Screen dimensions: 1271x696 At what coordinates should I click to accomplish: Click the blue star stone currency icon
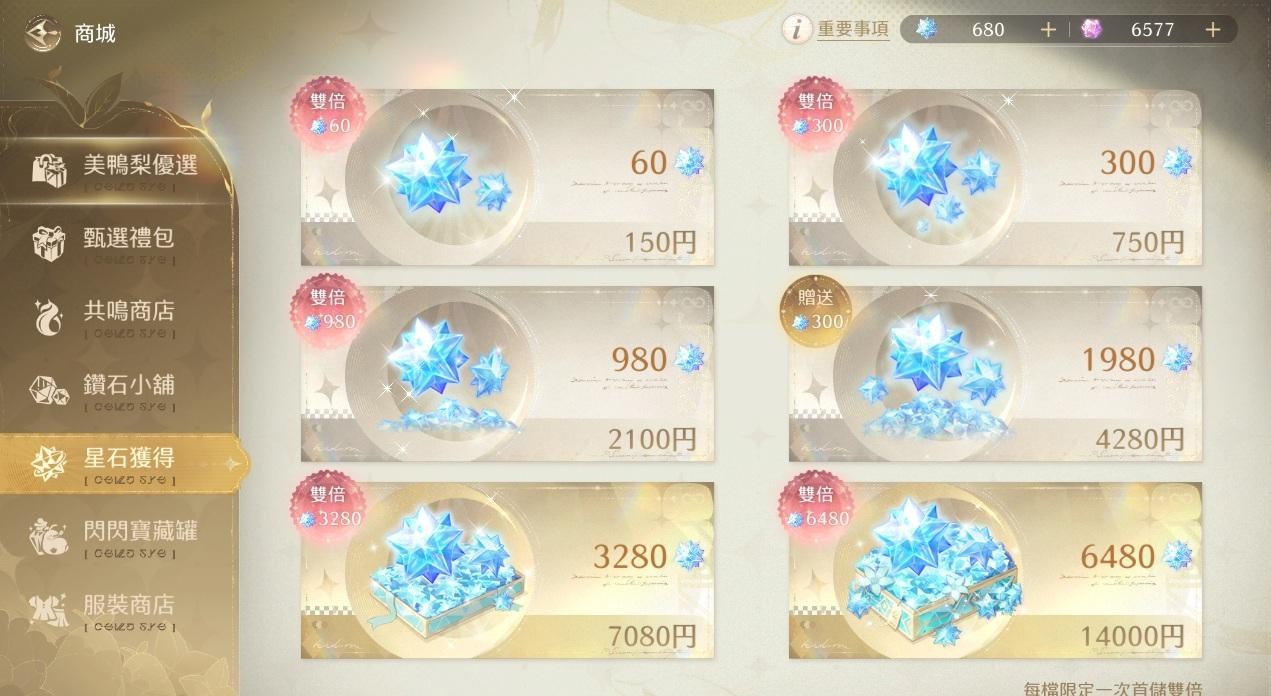point(927,30)
